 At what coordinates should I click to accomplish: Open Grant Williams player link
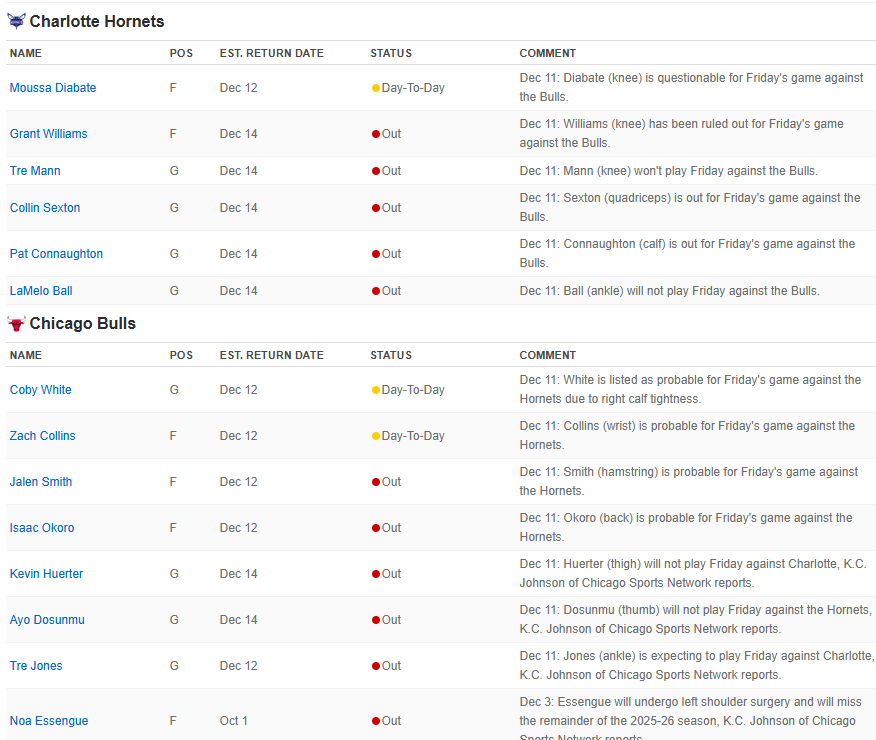click(49, 134)
